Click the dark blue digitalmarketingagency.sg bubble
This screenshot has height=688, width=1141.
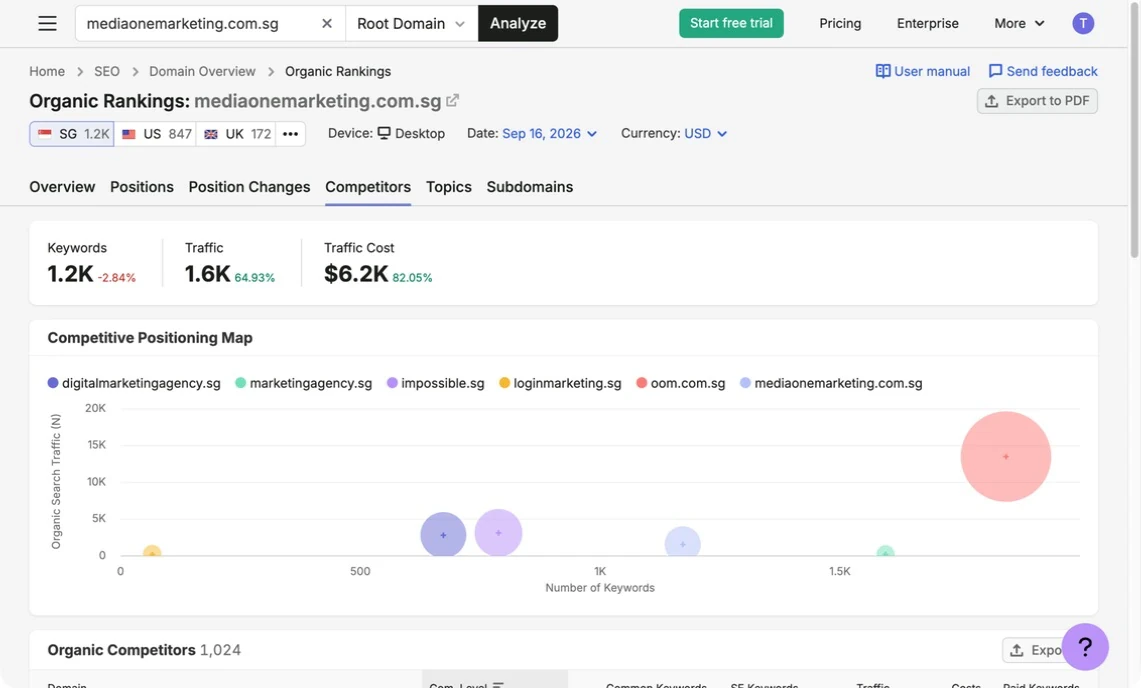click(443, 535)
